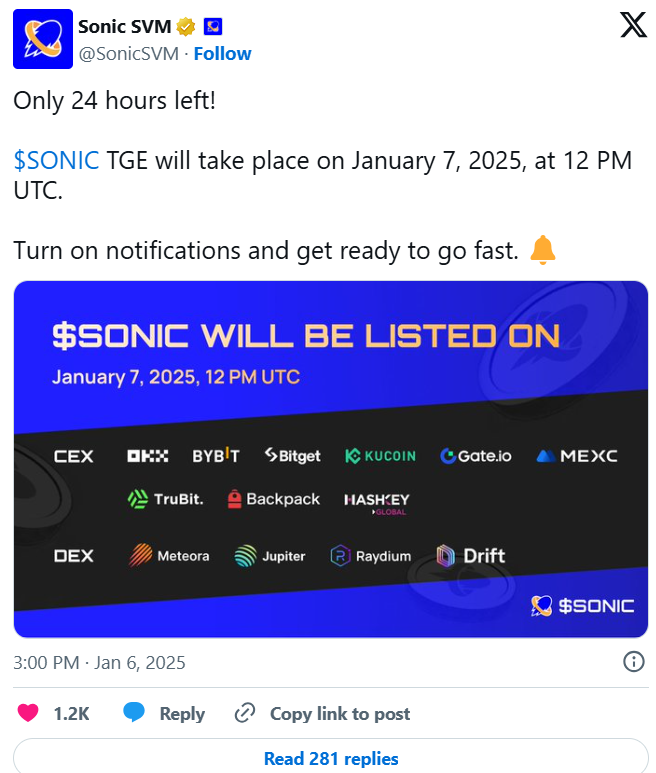Like the post with heart icon
The height and width of the screenshot is (773, 656).
[x=30, y=713]
